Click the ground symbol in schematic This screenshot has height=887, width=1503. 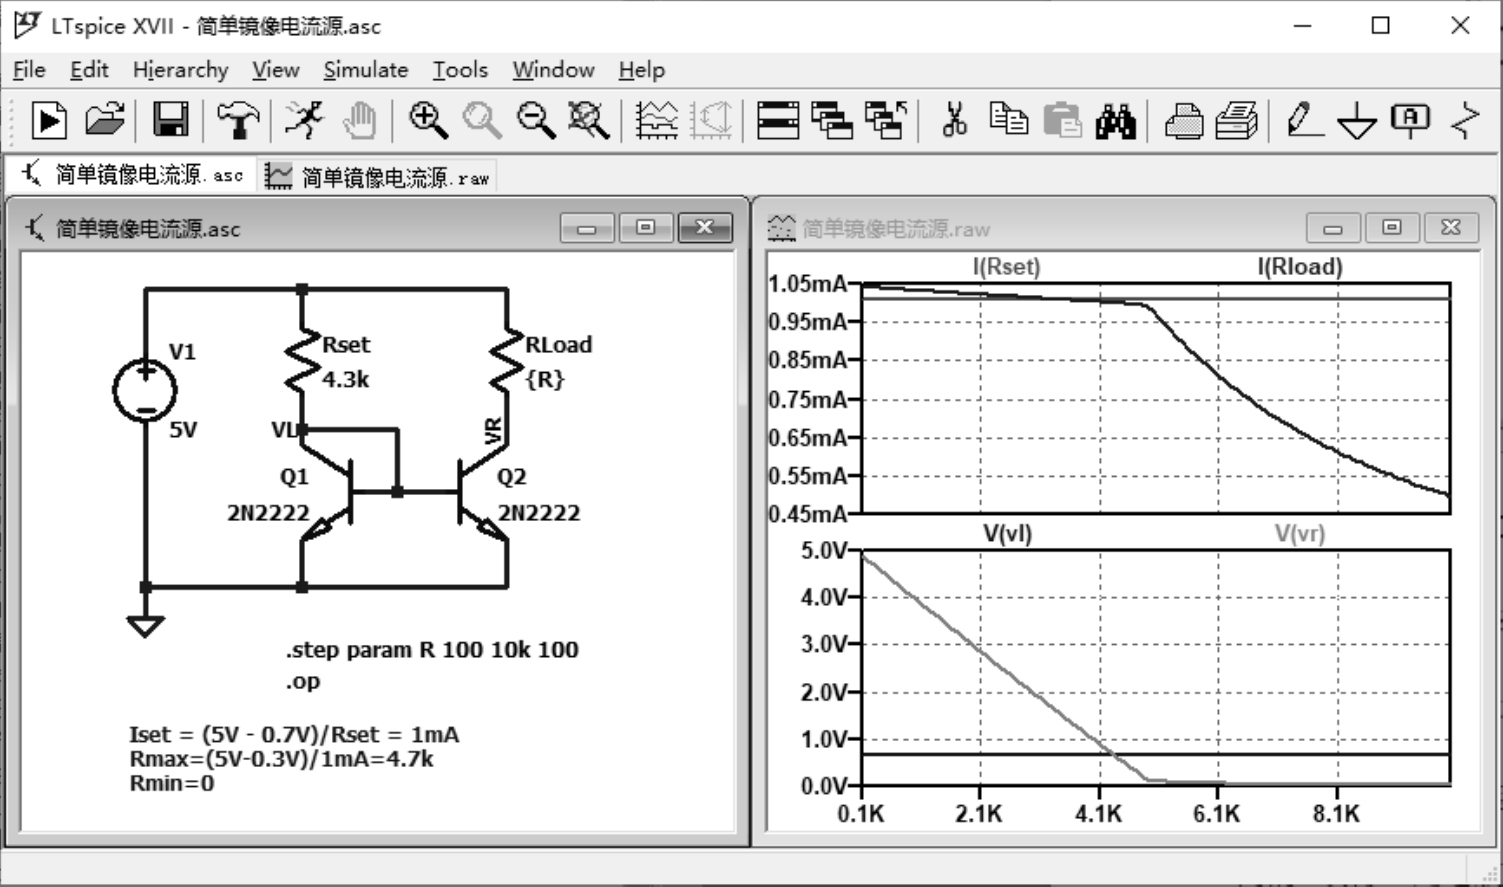click(x=145, y=625)
